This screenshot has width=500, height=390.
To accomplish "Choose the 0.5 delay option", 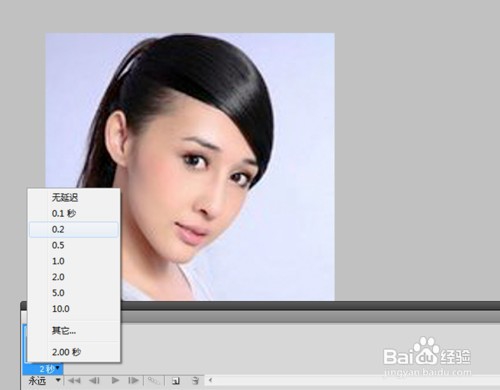I will click(74, 245).
